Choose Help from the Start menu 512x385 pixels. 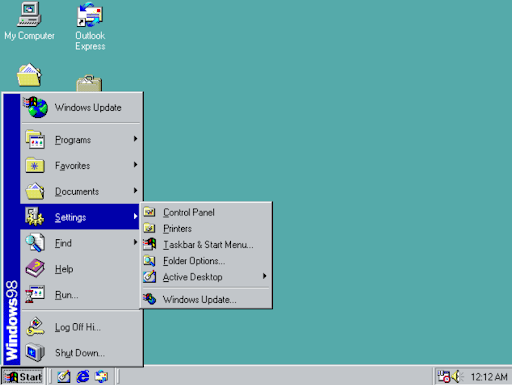(80, 269)
